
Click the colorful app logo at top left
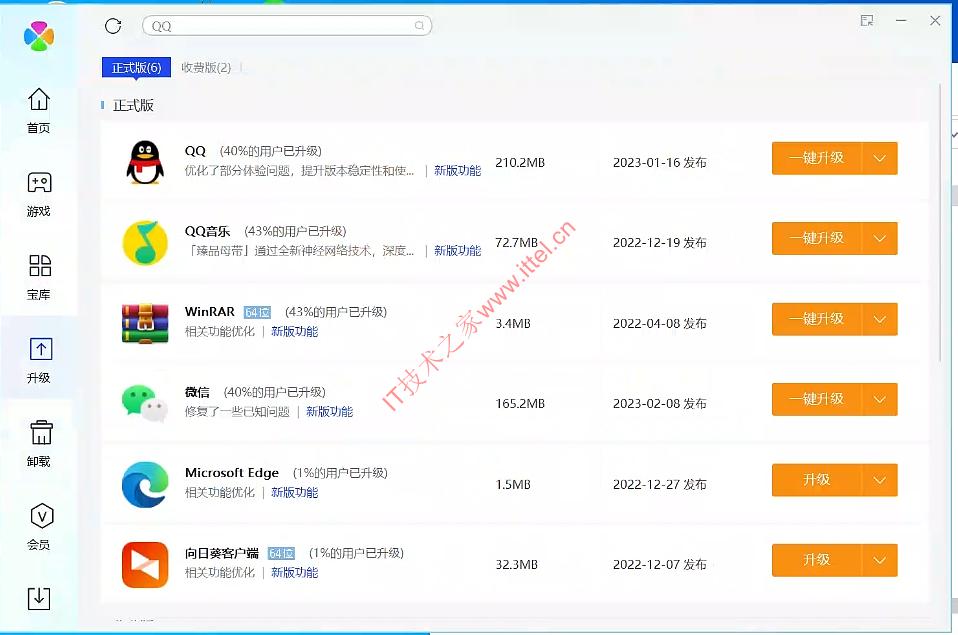click(38, 35)
